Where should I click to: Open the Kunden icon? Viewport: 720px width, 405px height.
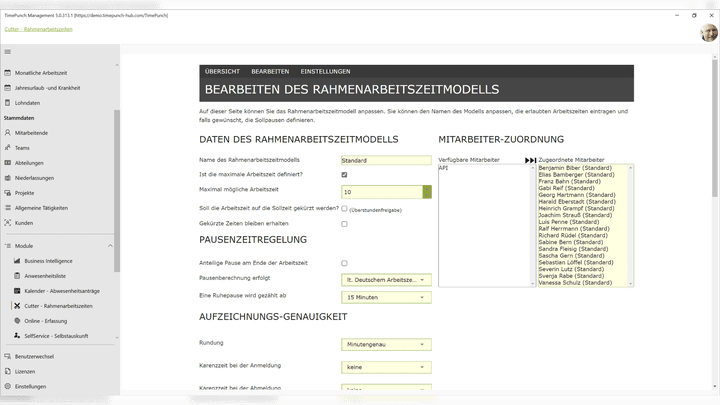click(x=7, y=223)
